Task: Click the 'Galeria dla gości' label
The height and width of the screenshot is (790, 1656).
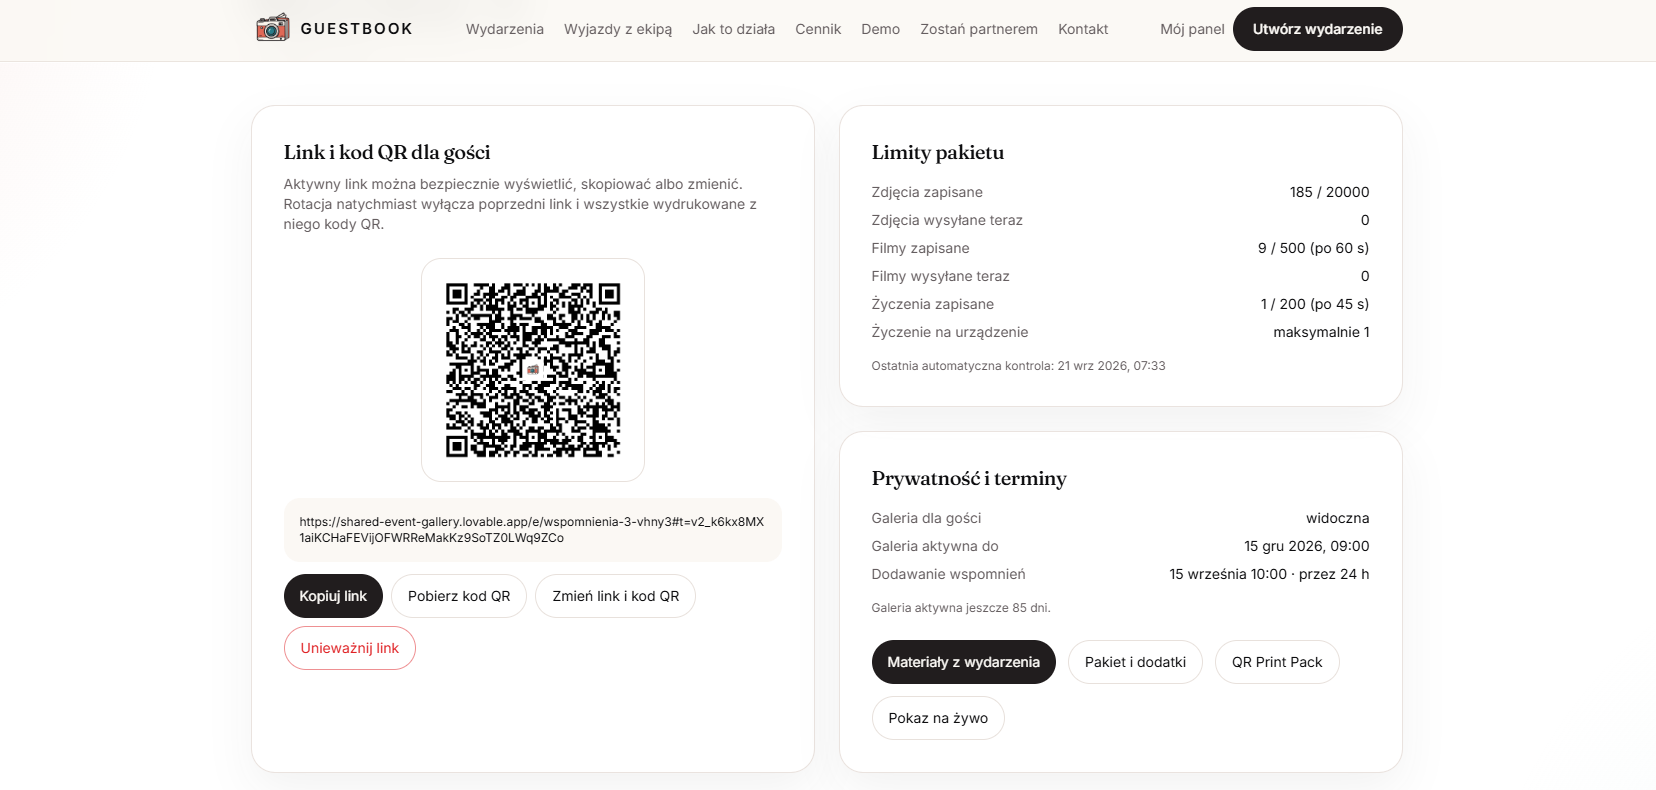Action: pyautogui.click(x=926, y=518)
